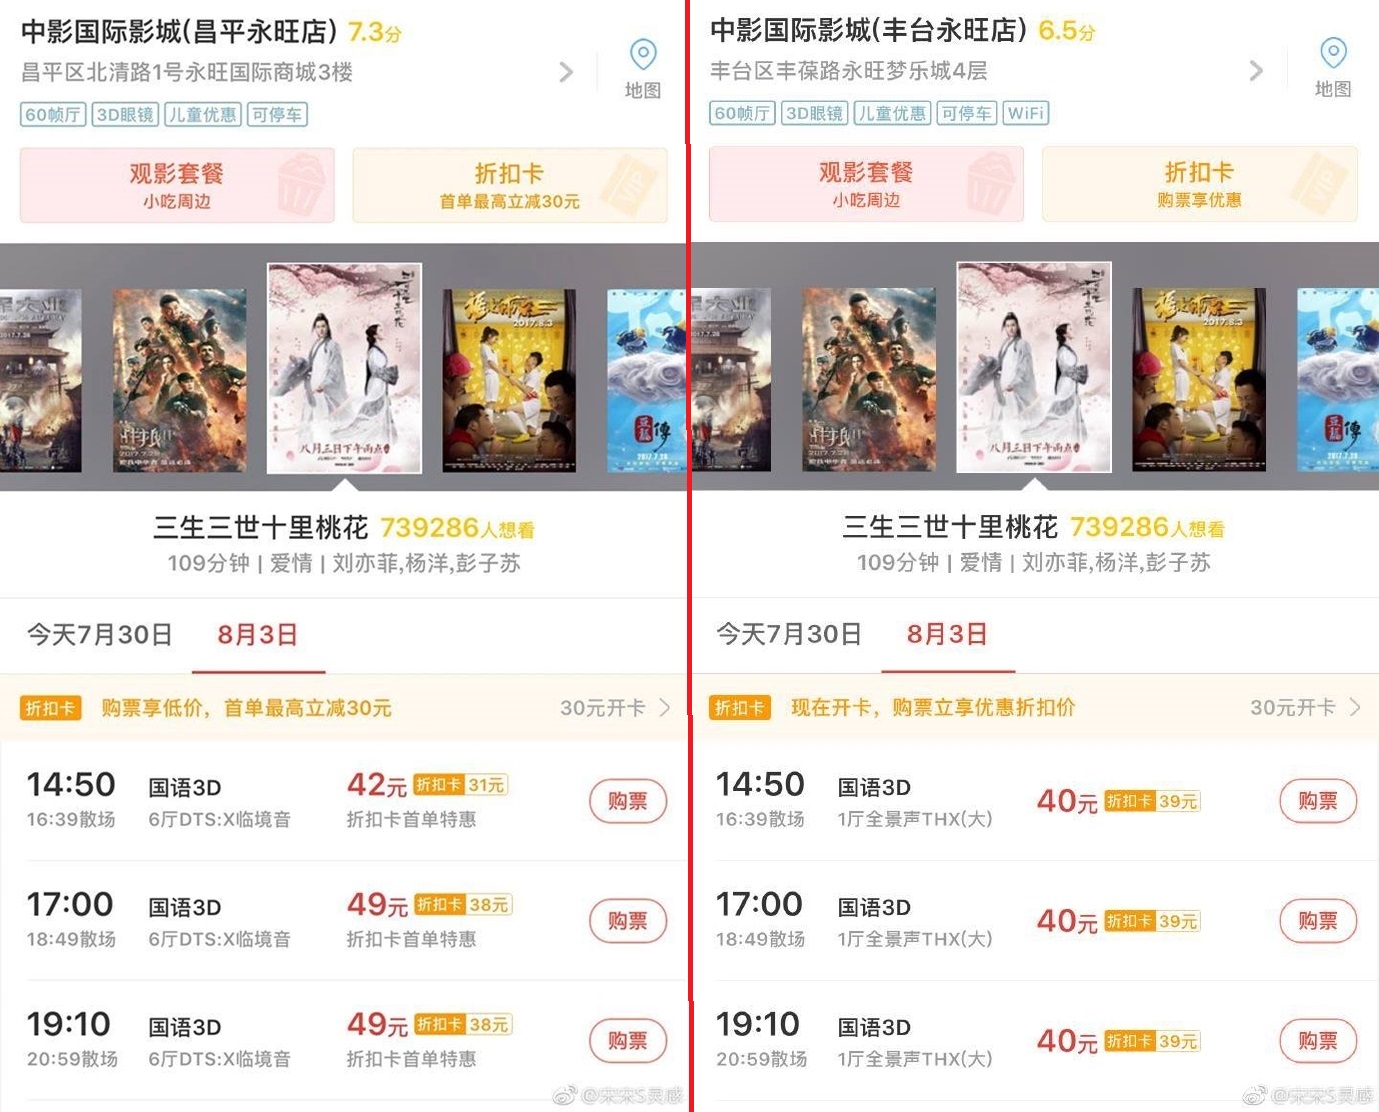Buy ticket for right 19:10 showing at 40元
This screenshot has width=1379, height=1112.
pos(1318,1041)
